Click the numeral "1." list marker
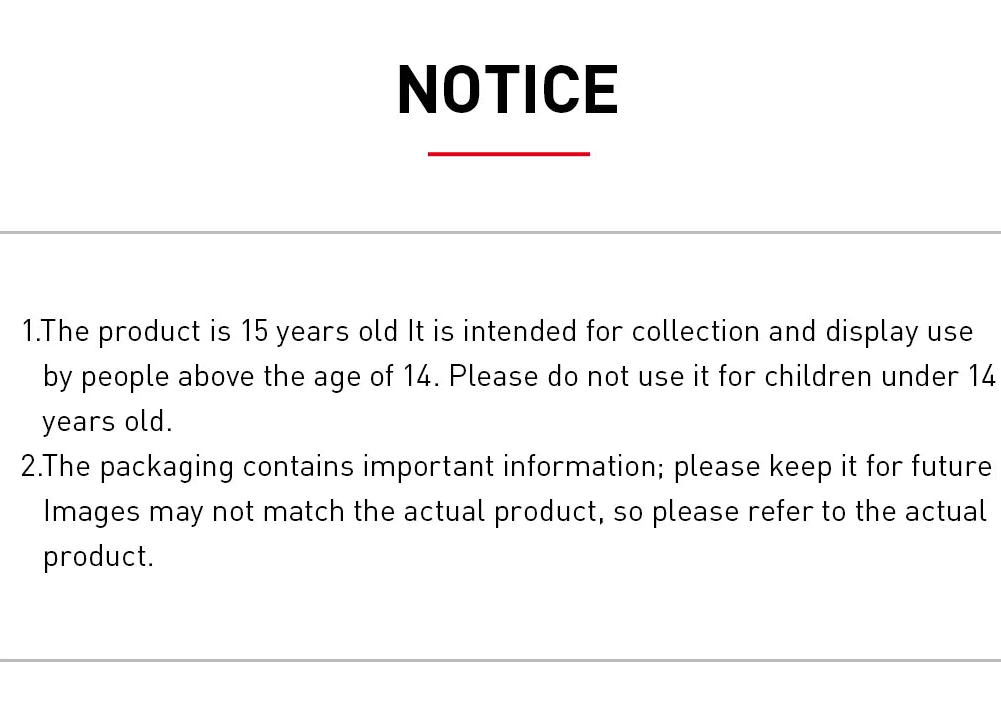This screenshot has height=713, width=1001. pos(30,331)
